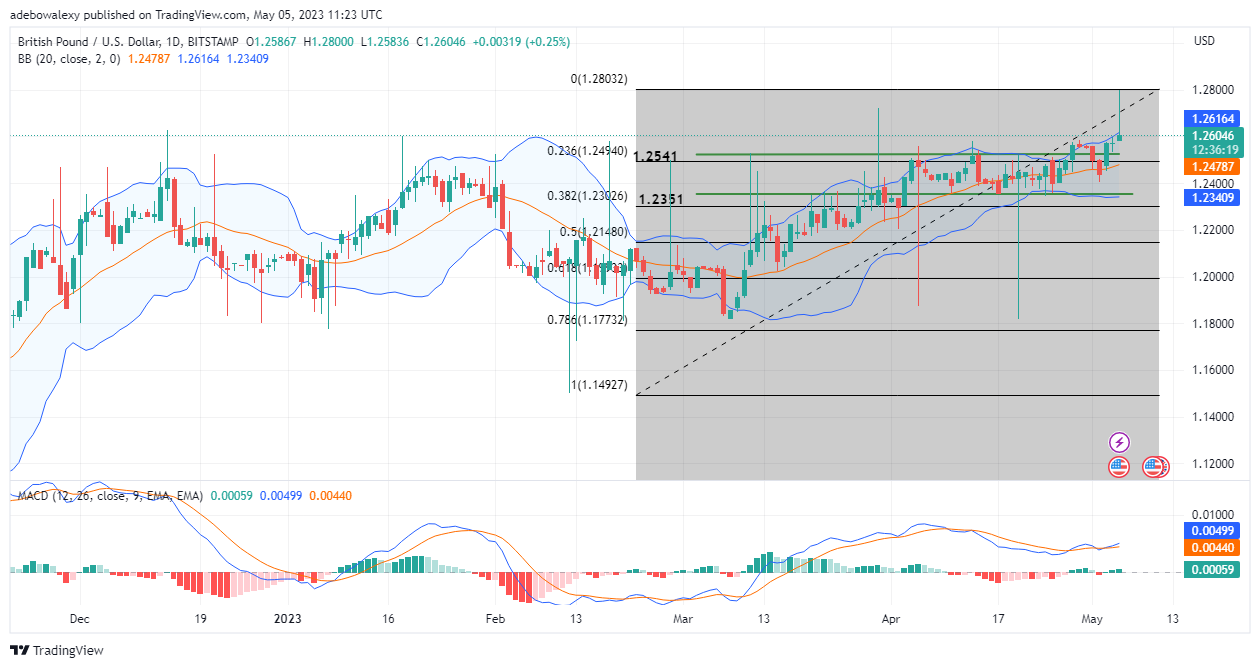1260x668 pixels.
Task: Click the L1.25836 low value
Action: (x=385, y=41)
